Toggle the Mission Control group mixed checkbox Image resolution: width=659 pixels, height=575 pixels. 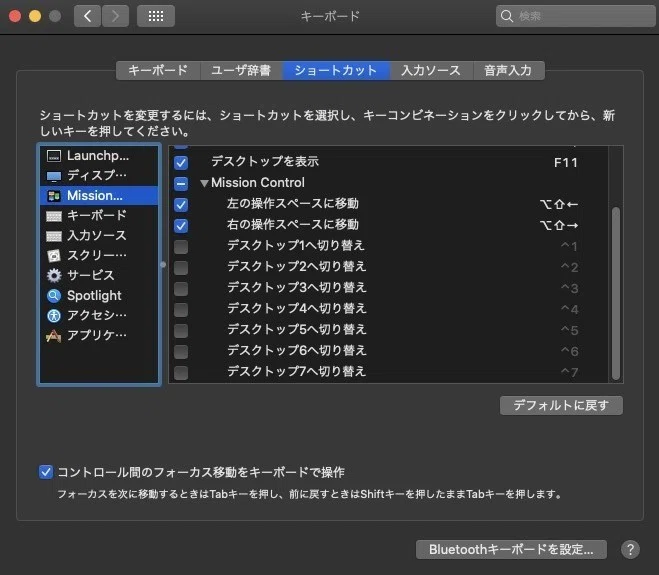pos(181,184)
